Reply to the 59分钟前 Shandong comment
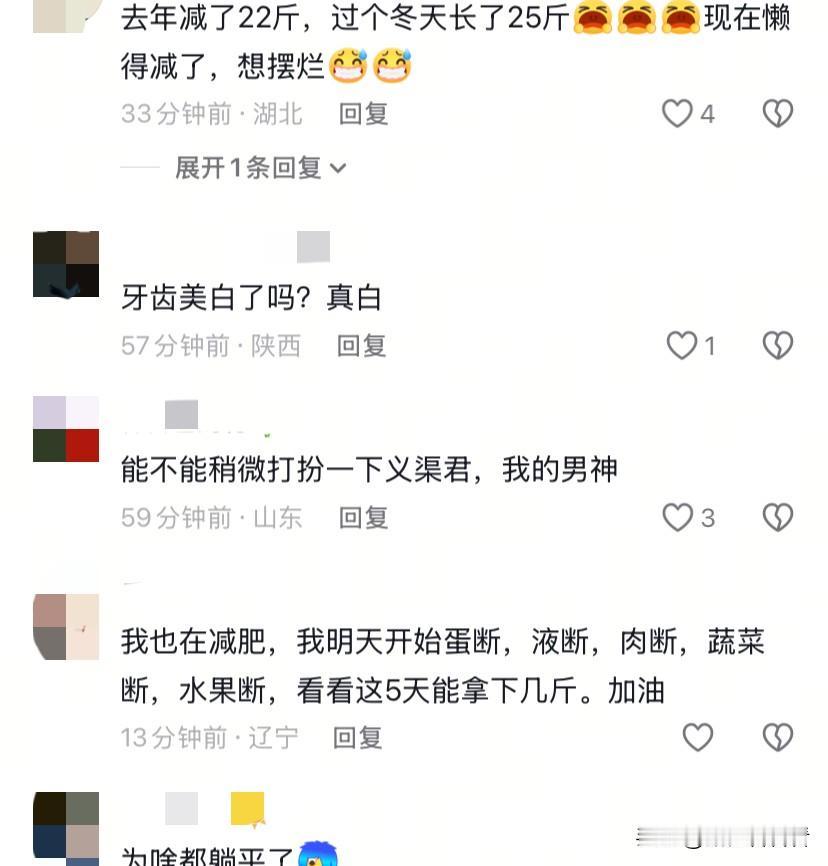The image size is (828, 866). tap(363, 518)
